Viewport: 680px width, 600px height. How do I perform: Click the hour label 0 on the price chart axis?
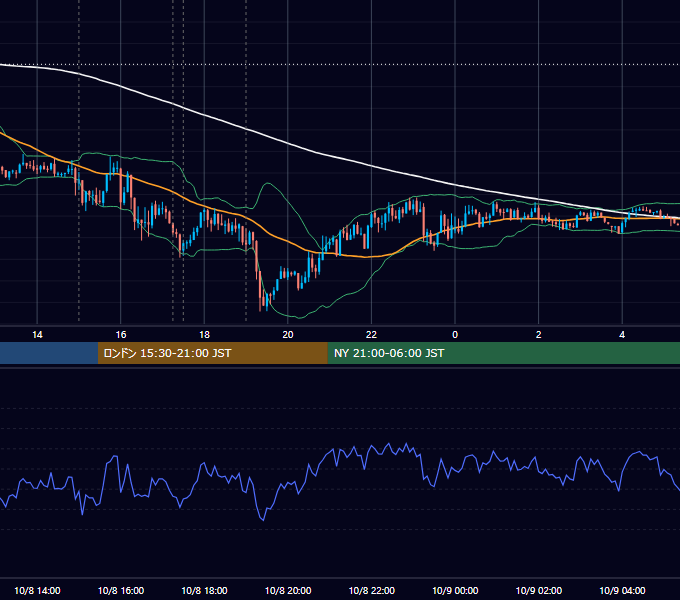(455, 335)
